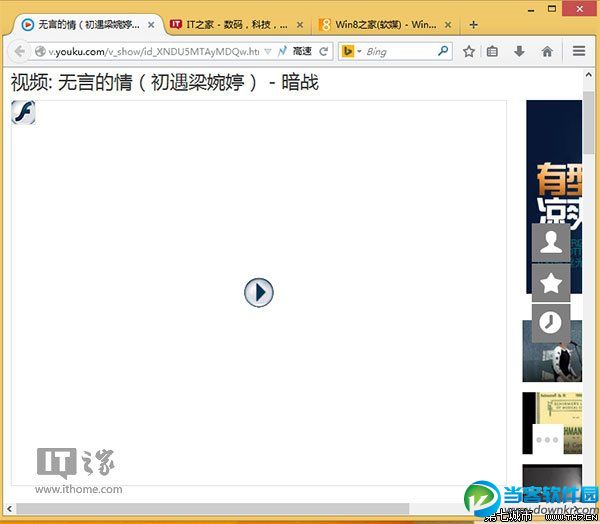Open the downloads arrow icon
This screenshot has height=524, width=600.
tap(519, 51)
